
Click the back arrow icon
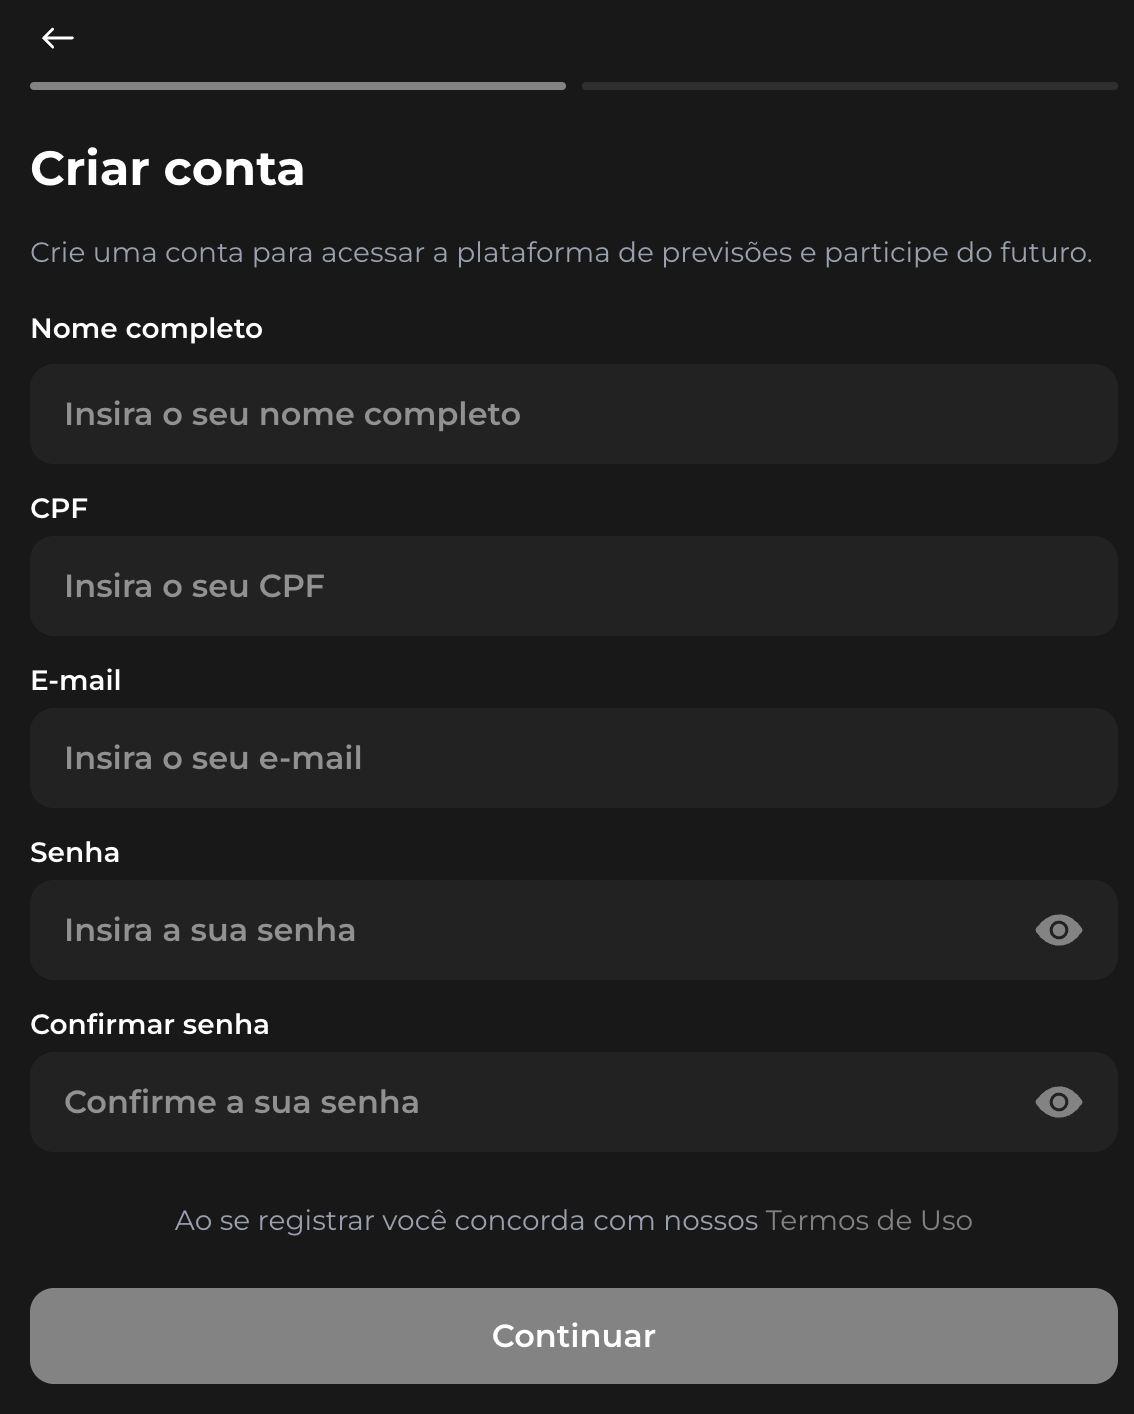pos(57,37)
